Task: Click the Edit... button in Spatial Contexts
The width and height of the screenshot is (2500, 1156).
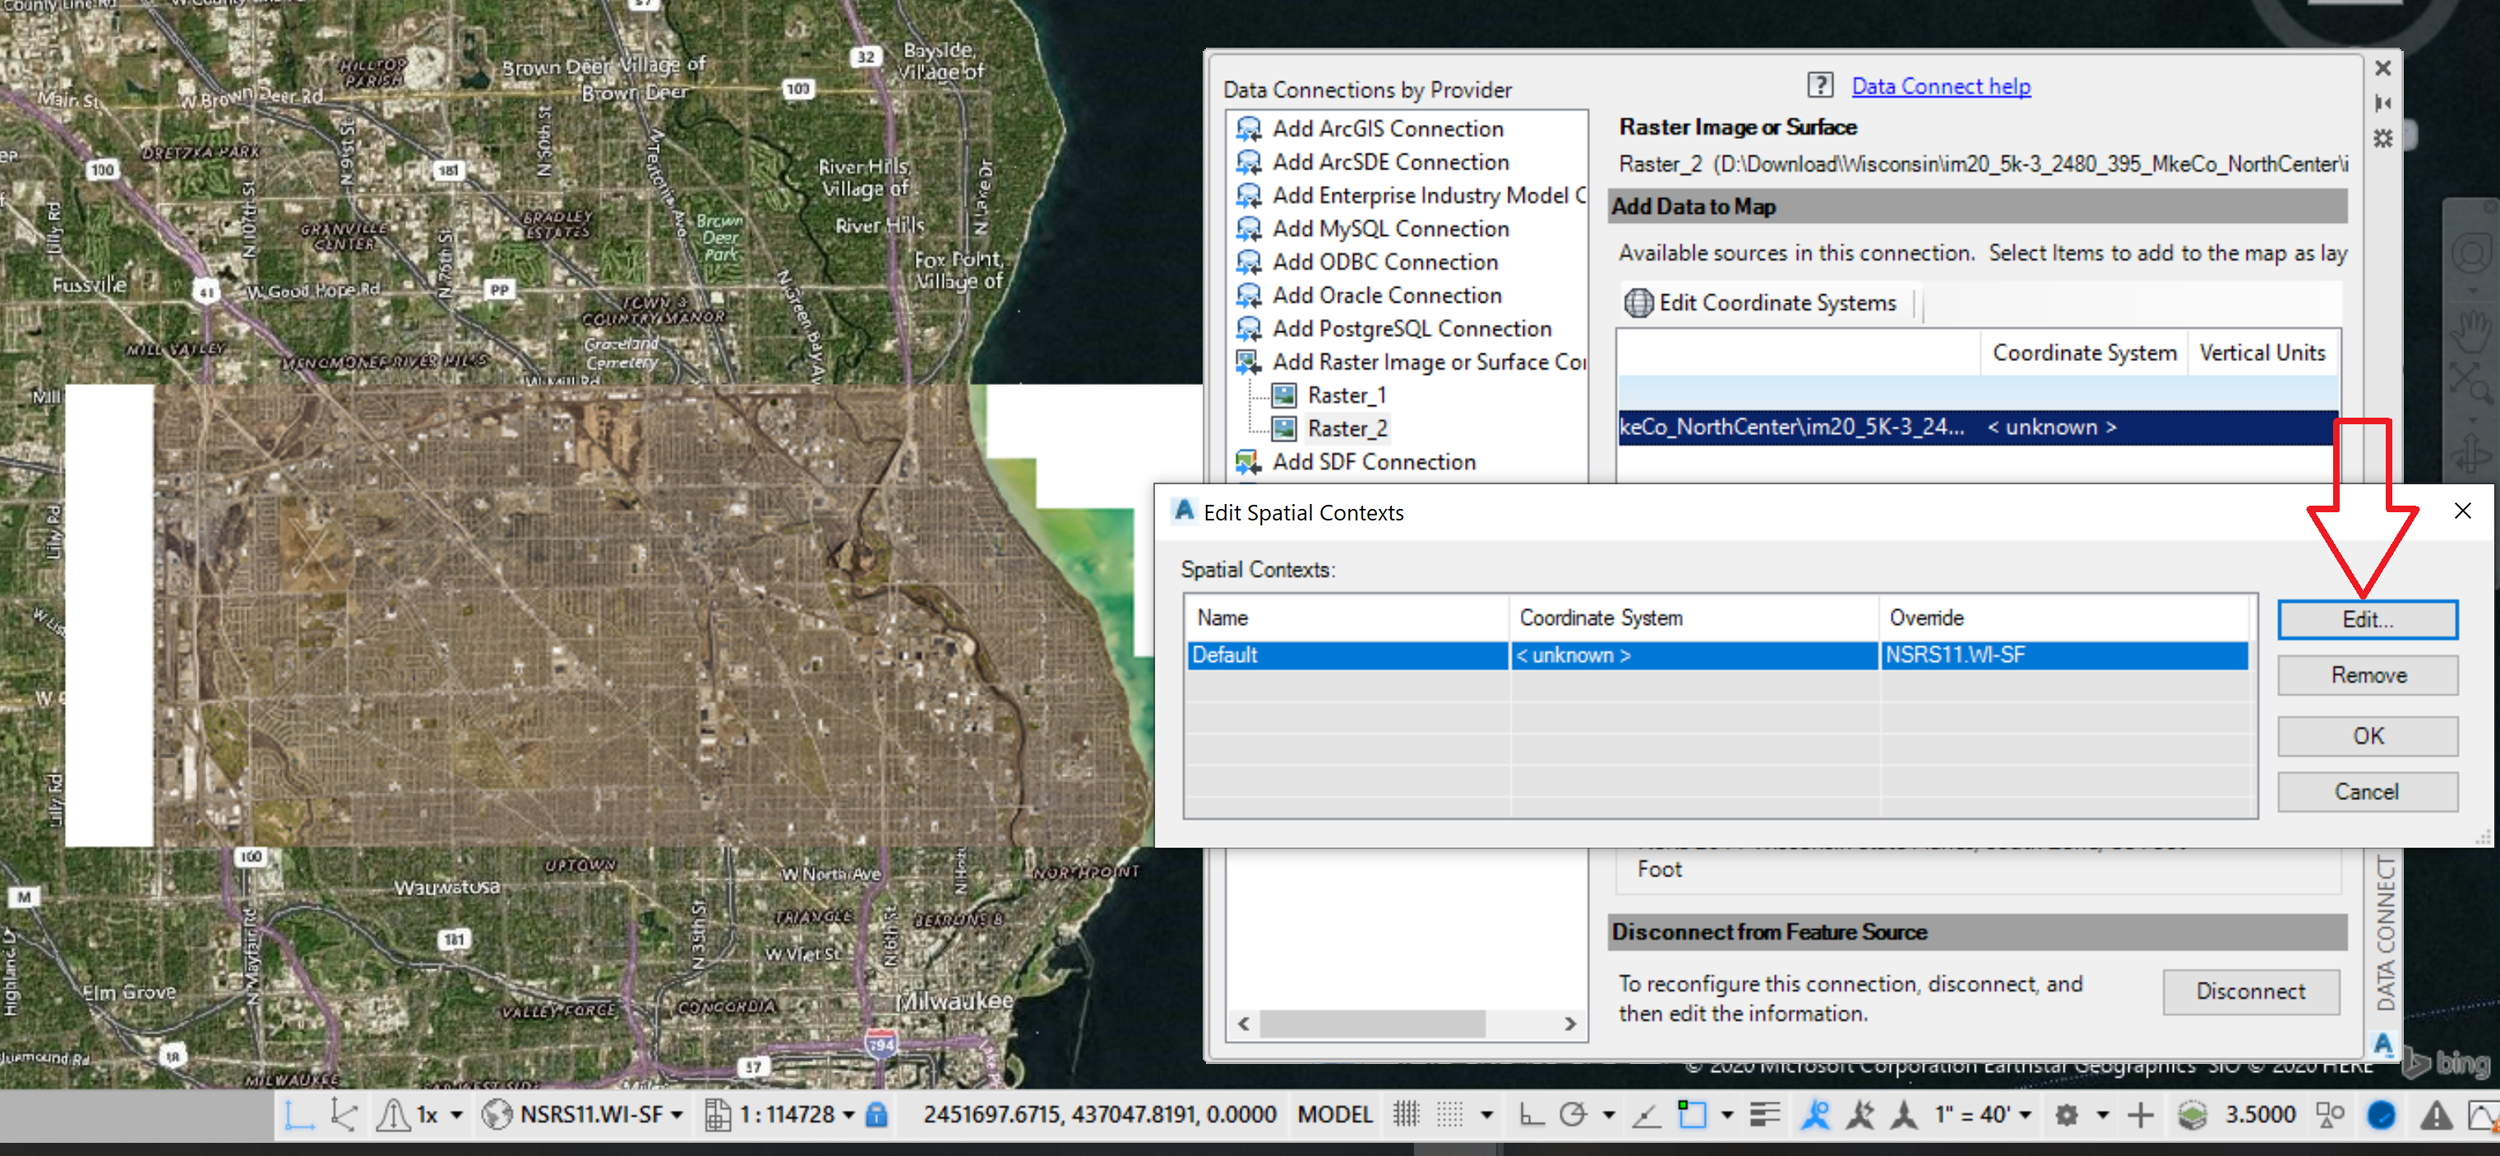Action: point(2367,620)
